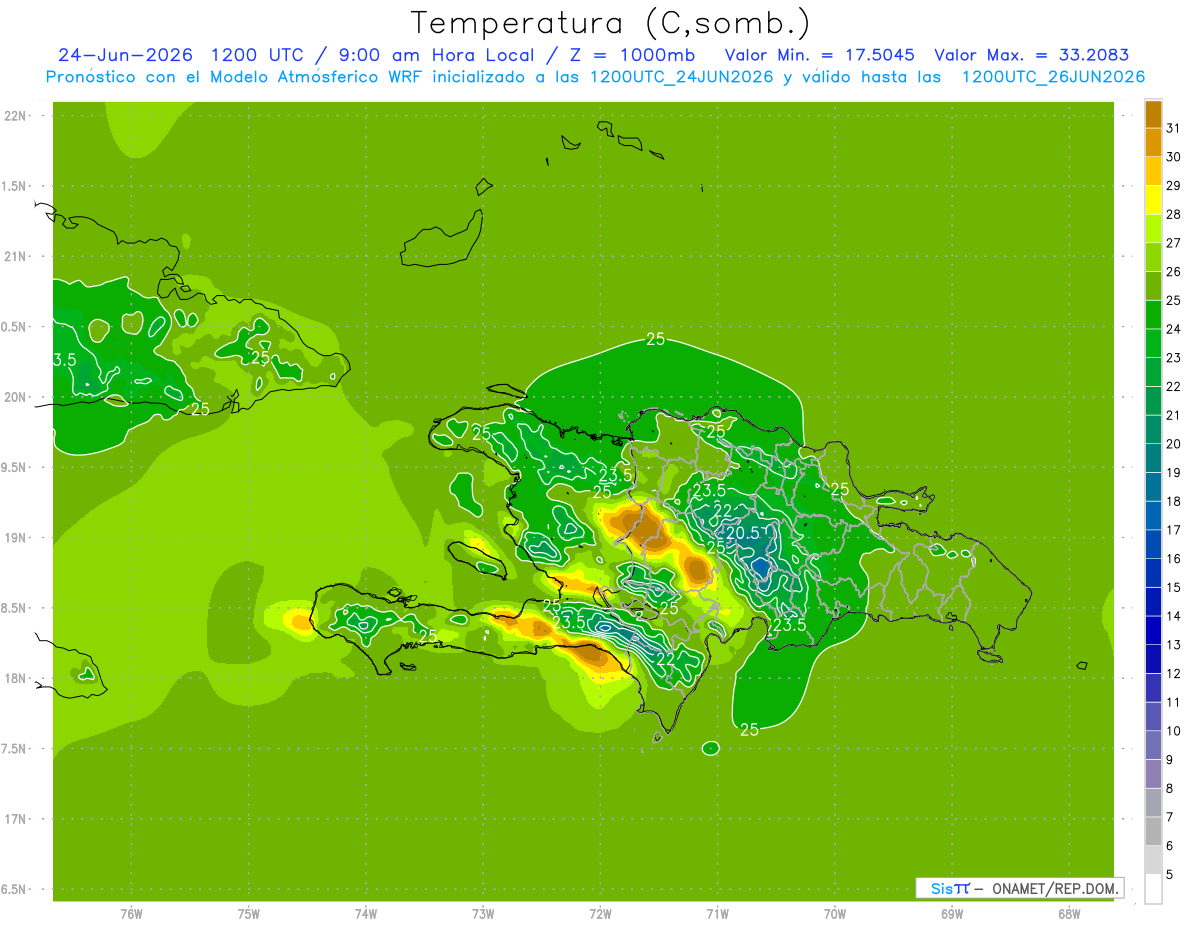The width and height of the screenshot is (1200, 927).
Task: Select the "Z = 1000mb" level text
Action: (x=632, y=55)
